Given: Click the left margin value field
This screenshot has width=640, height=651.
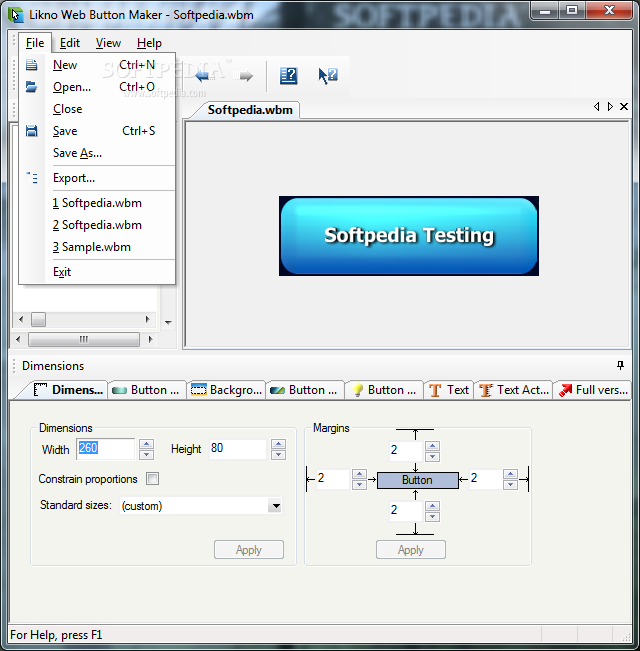Looking at the screenshot, I should tap(333, 479).
